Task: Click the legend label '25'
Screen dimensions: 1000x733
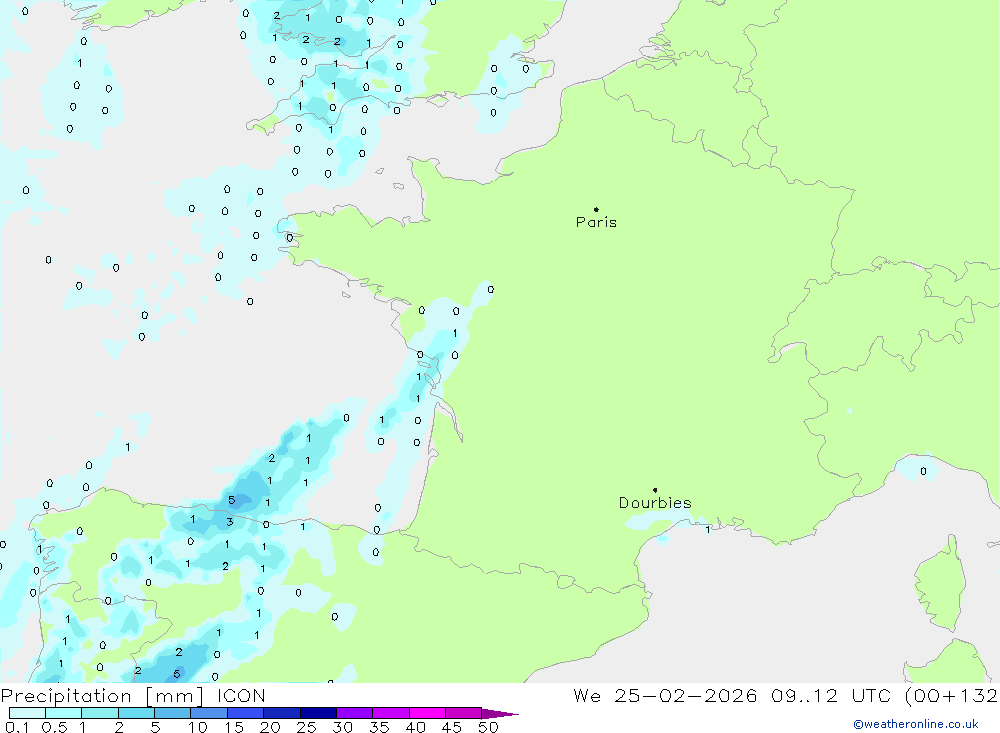Action: [306, 727]
